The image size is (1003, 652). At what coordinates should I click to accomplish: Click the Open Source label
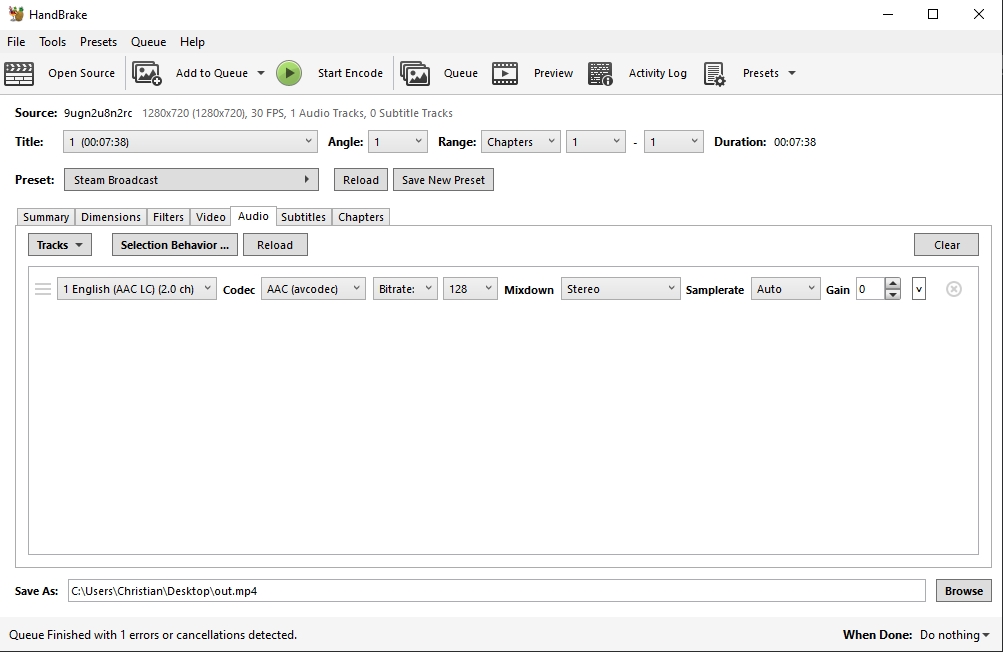click(x=81, y=73)
